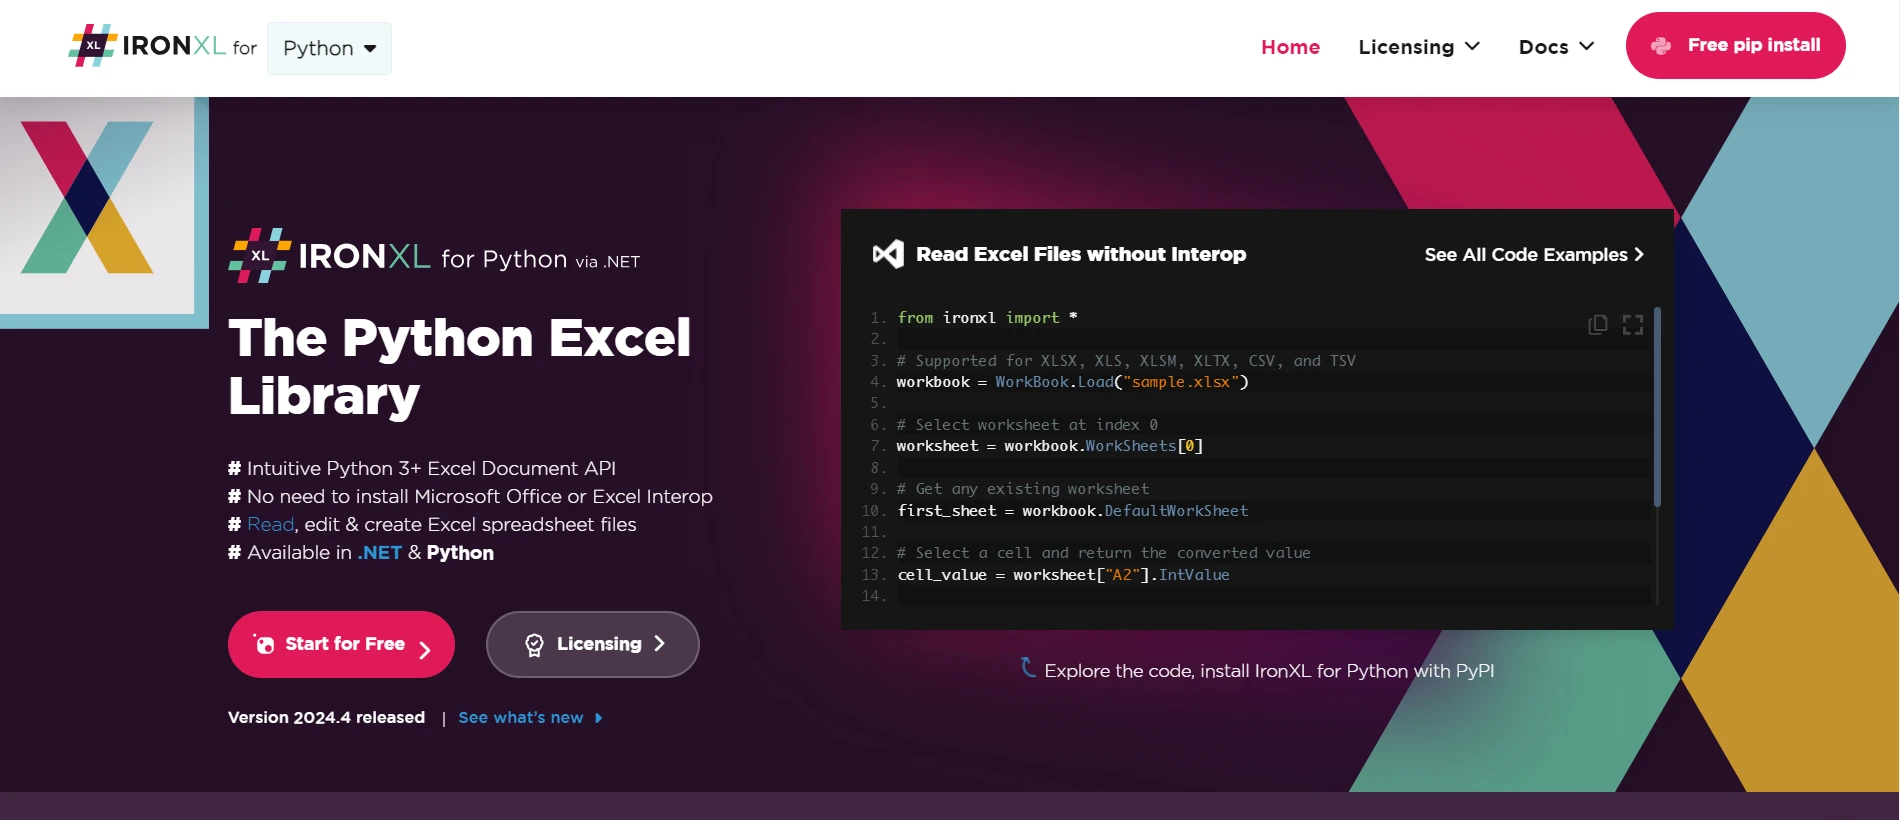The width and height of the screenshot is (1900, 820).
Task: Click the code panel vertical scrollbar
Action: (x=1657, y=410)
